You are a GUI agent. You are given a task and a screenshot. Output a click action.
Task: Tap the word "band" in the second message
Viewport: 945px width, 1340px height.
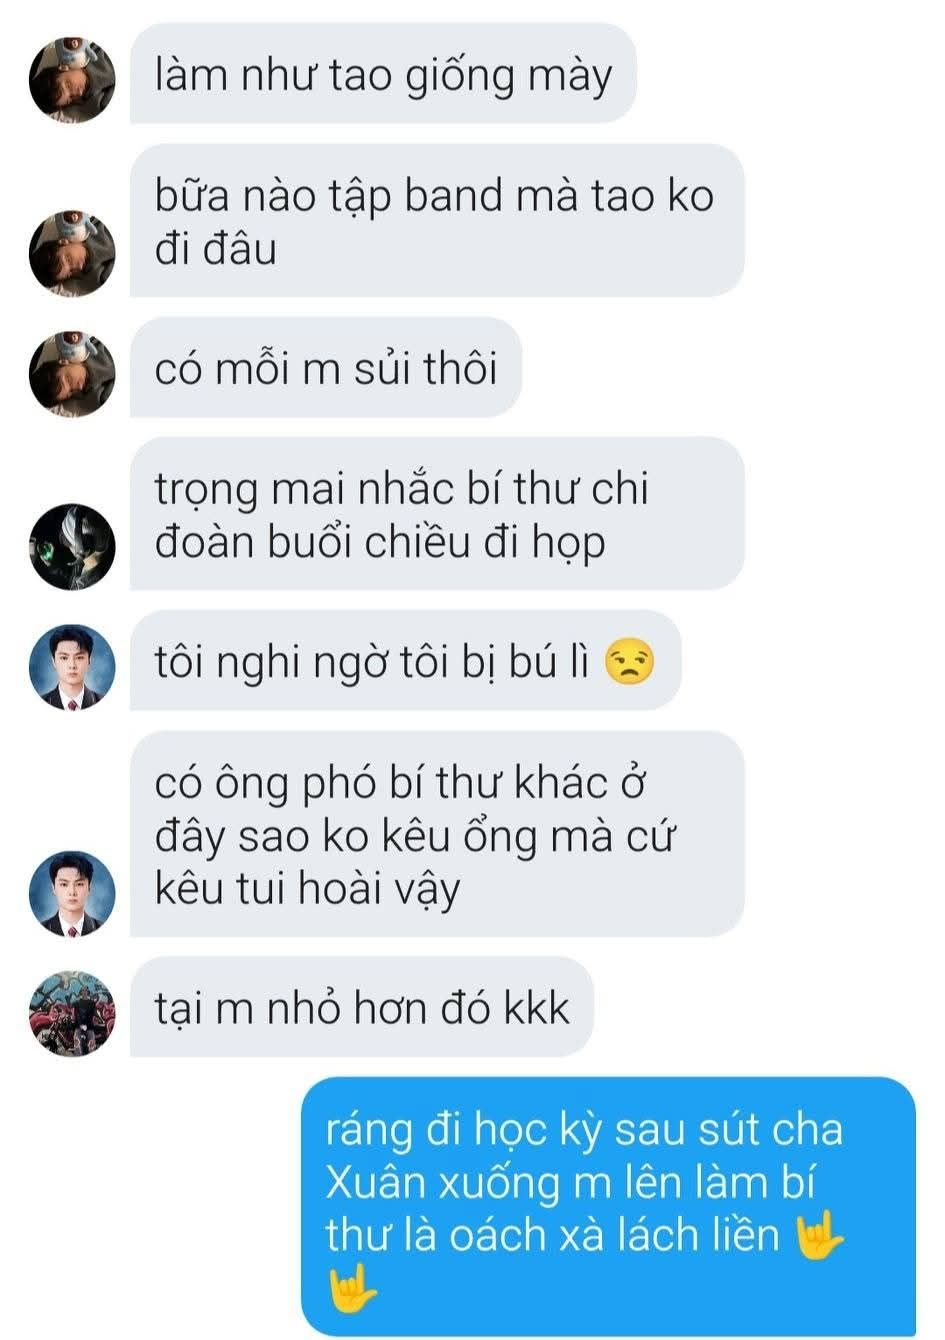(454, 196)
